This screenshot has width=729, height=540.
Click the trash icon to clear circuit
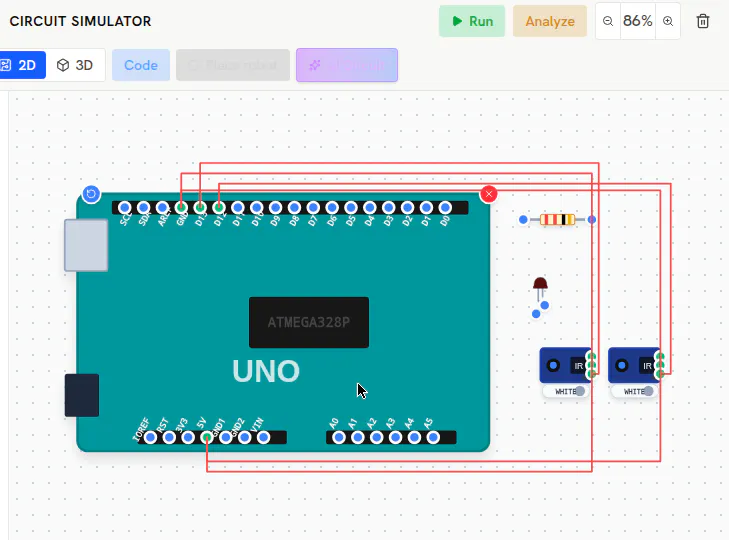point(703,21)
